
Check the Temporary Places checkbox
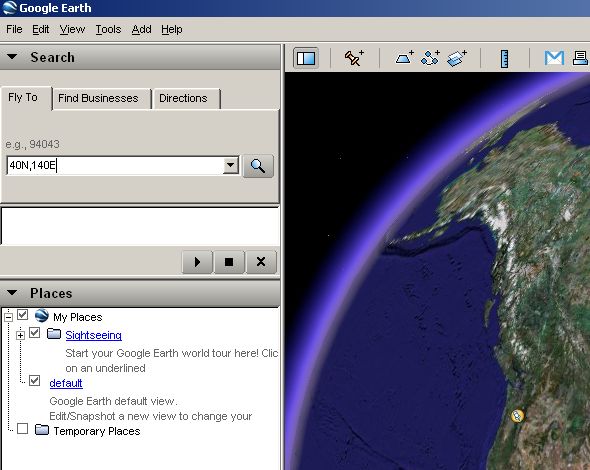23,429
